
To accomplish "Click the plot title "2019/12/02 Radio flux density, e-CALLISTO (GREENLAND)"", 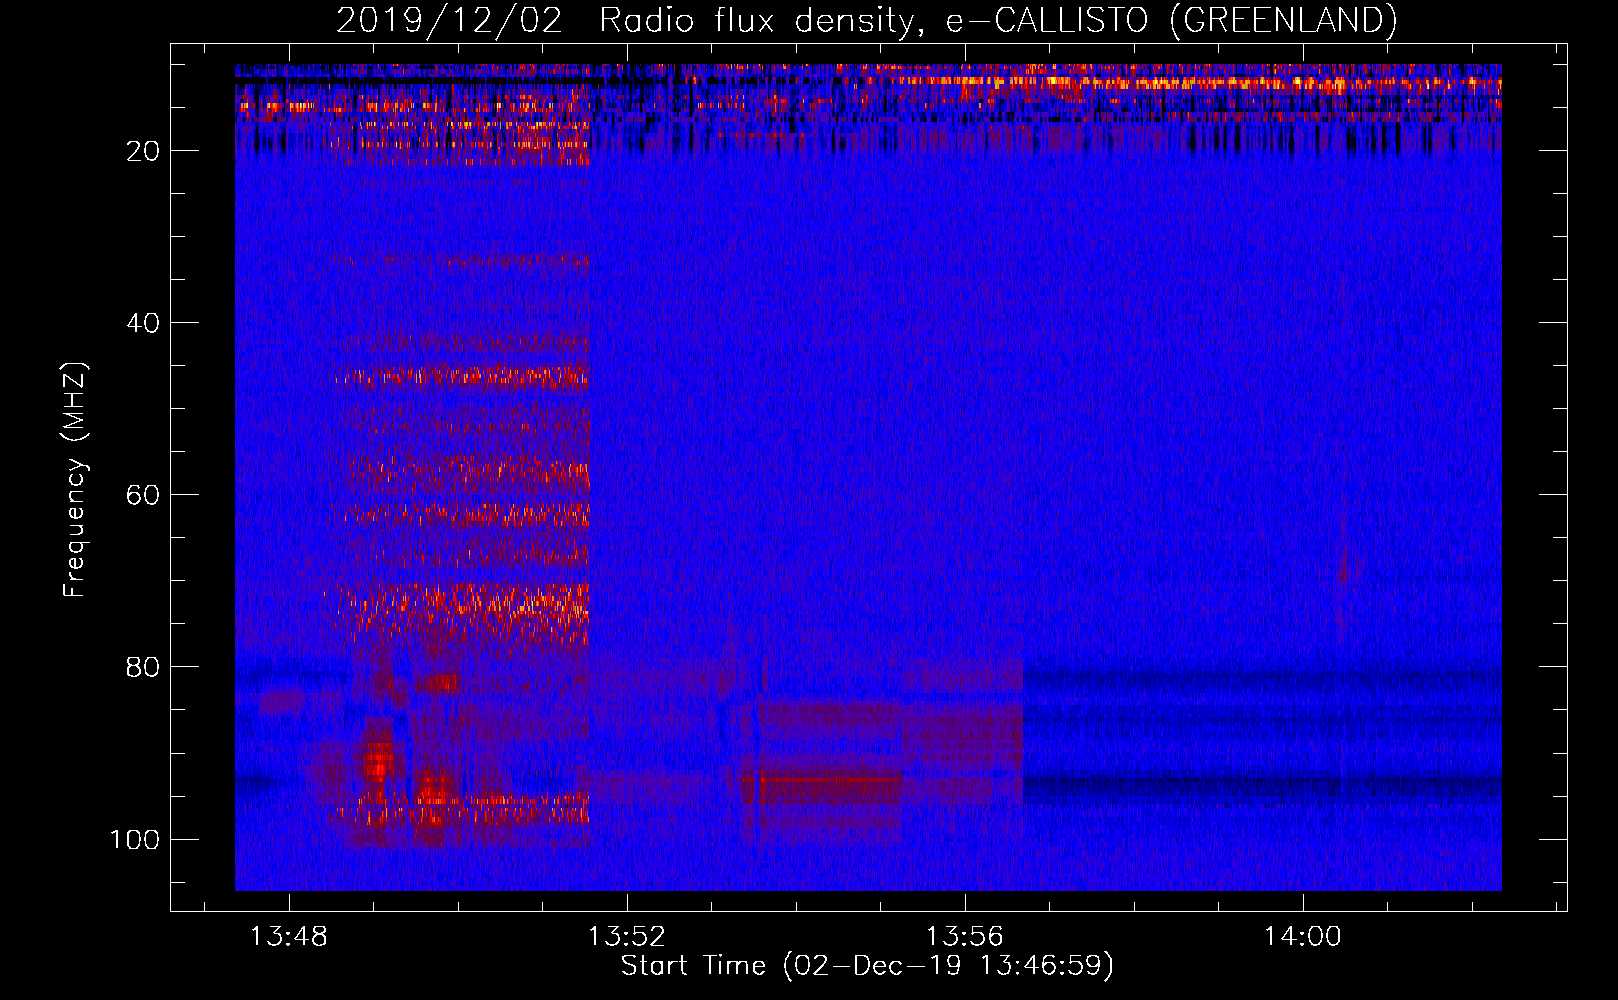I will [x=866, y=20].
